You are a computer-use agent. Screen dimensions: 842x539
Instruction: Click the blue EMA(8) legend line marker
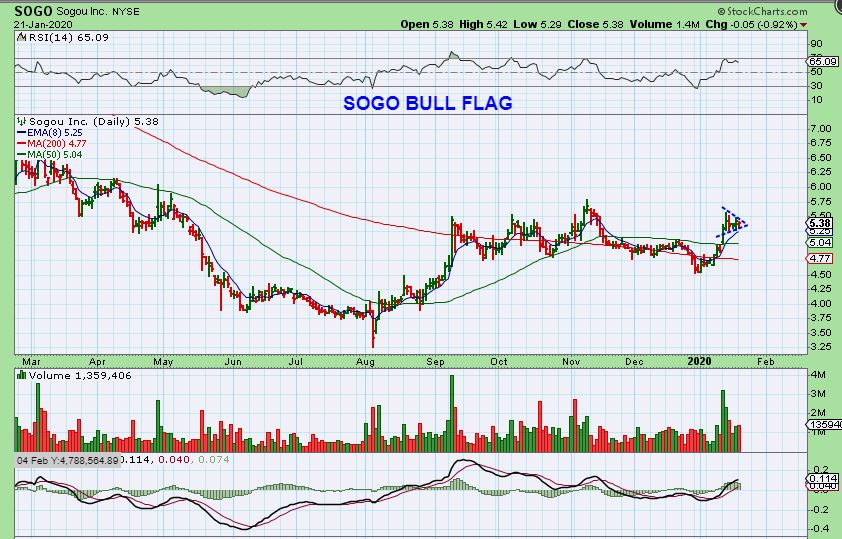pyautogui.click(x=22, y=133)
